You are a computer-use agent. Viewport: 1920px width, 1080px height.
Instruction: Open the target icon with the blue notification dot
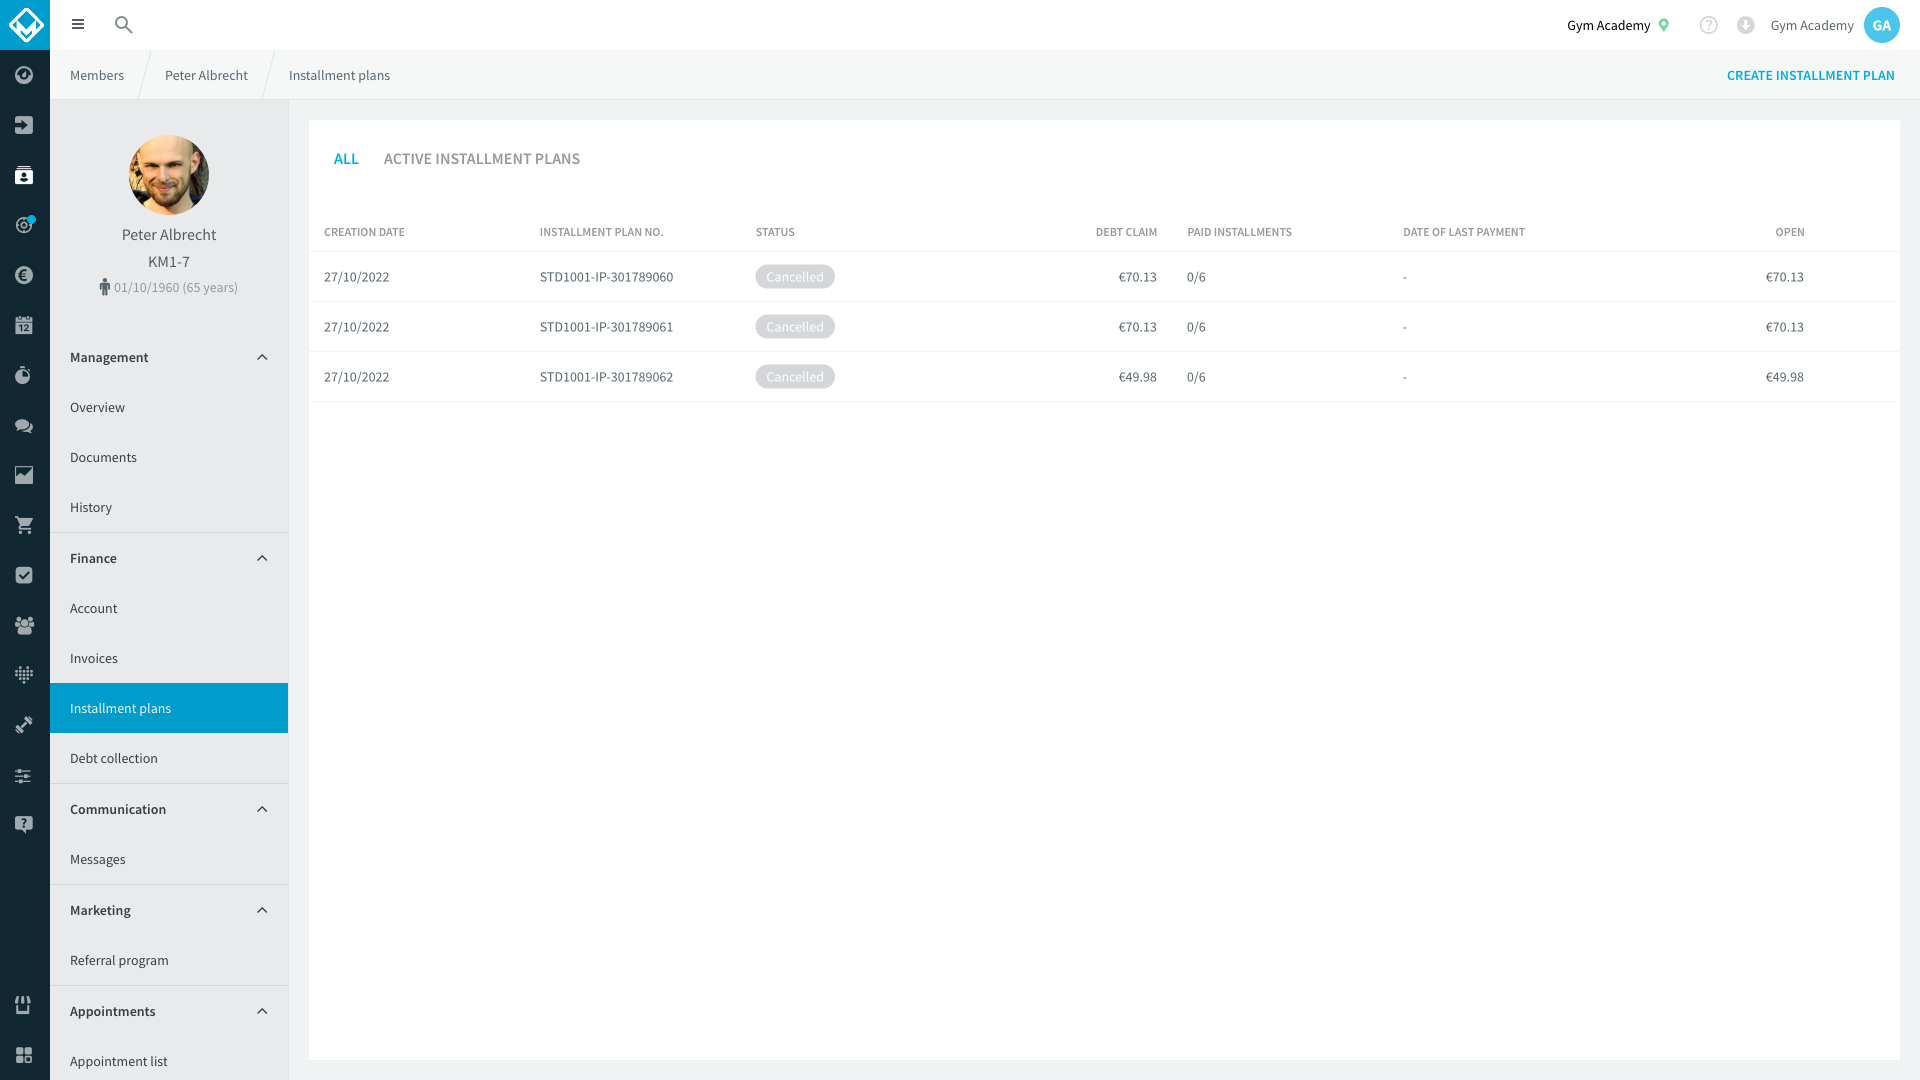[24, 225]
